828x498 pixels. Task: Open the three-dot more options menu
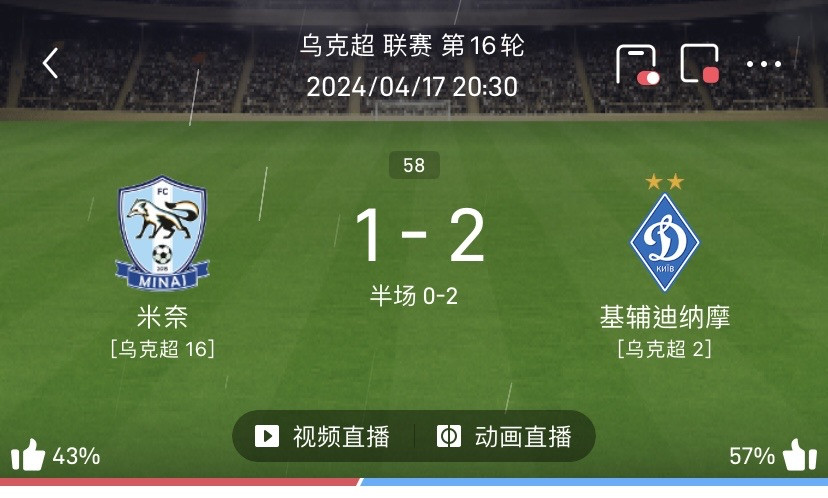[764, 64]
